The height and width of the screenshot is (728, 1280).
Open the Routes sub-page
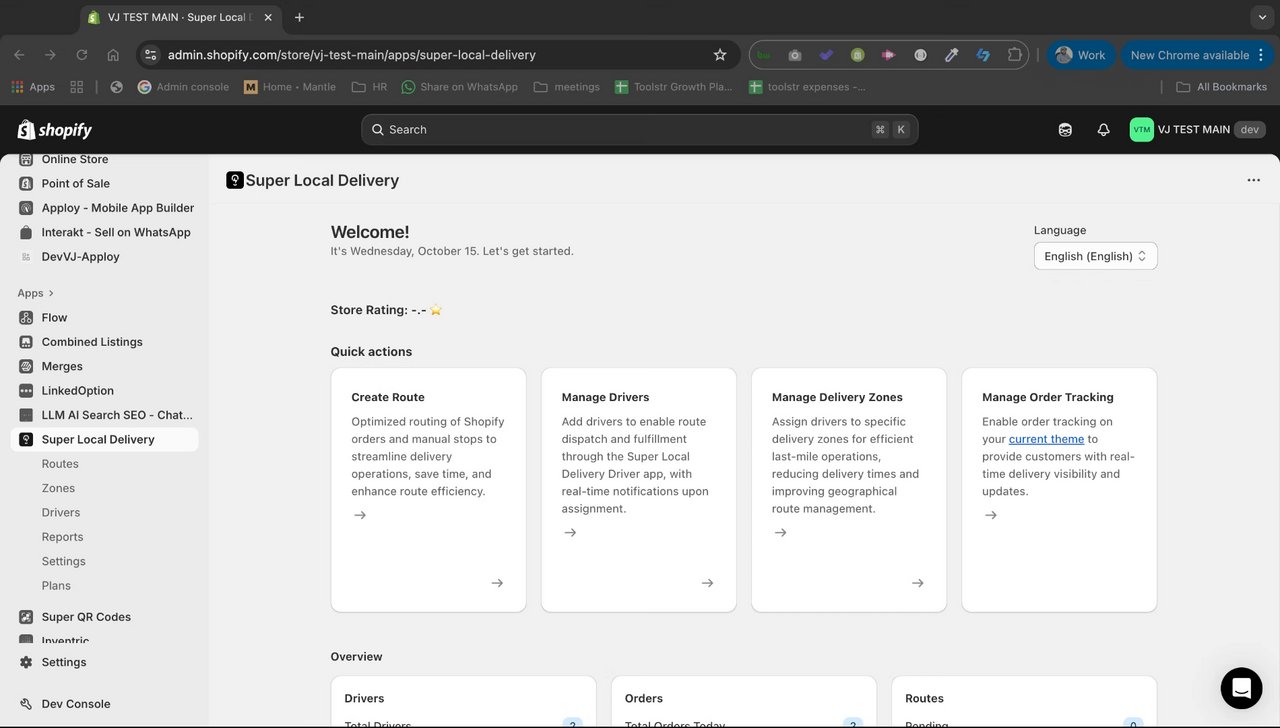[x=60, y=464]
